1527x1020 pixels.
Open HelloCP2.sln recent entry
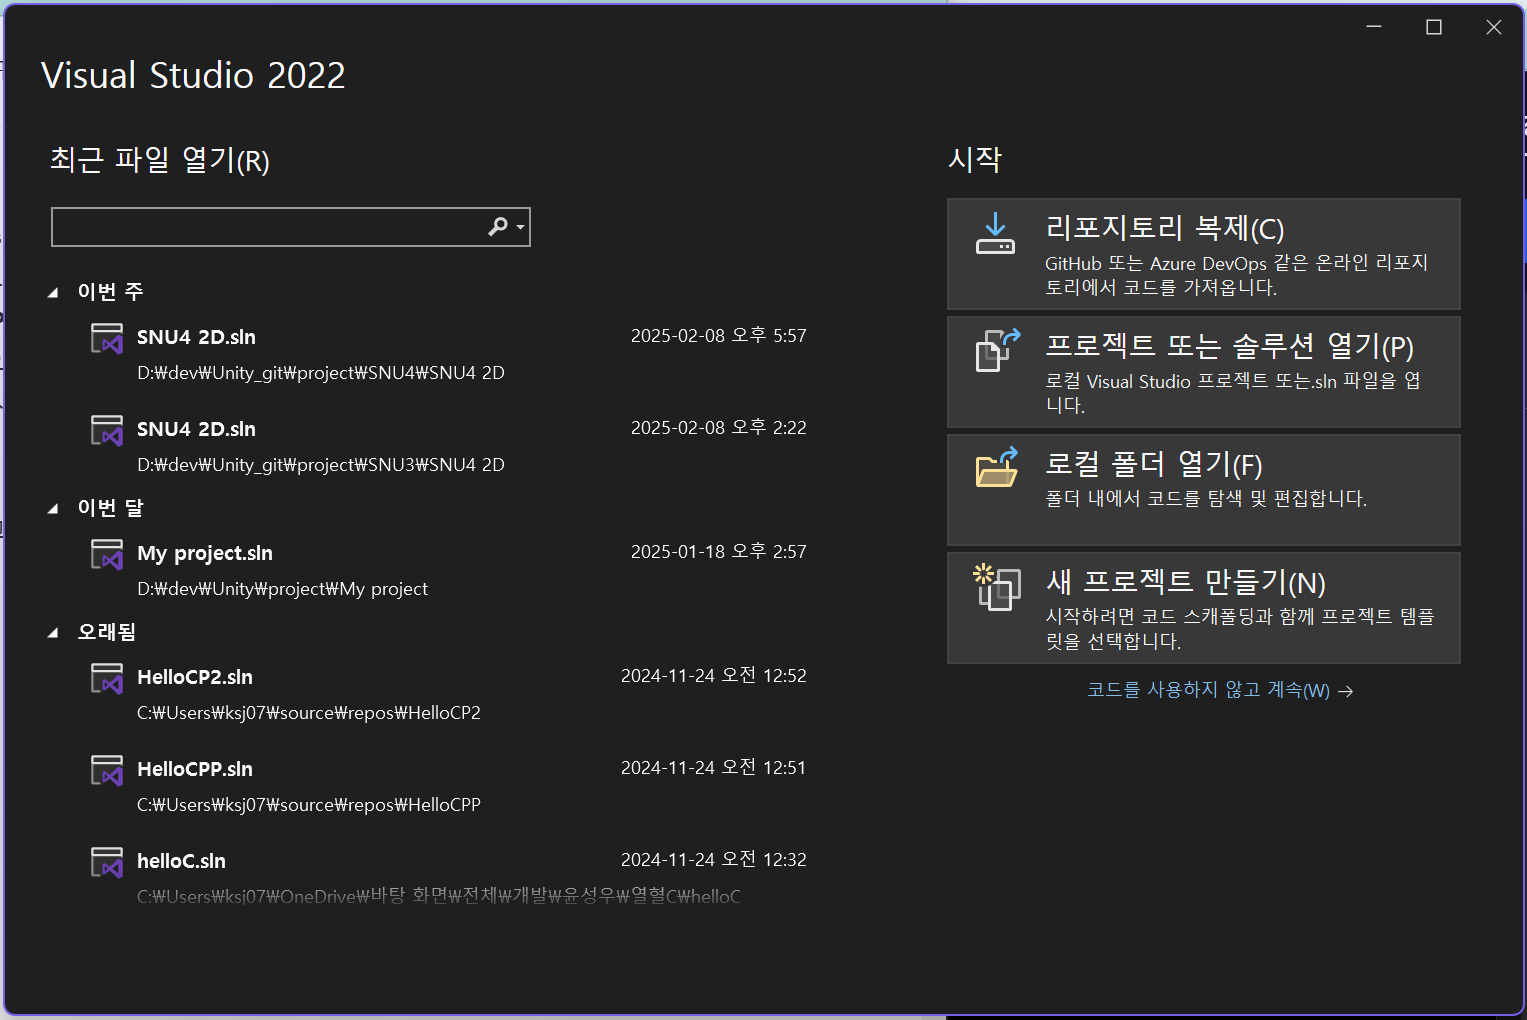point(448,694)
